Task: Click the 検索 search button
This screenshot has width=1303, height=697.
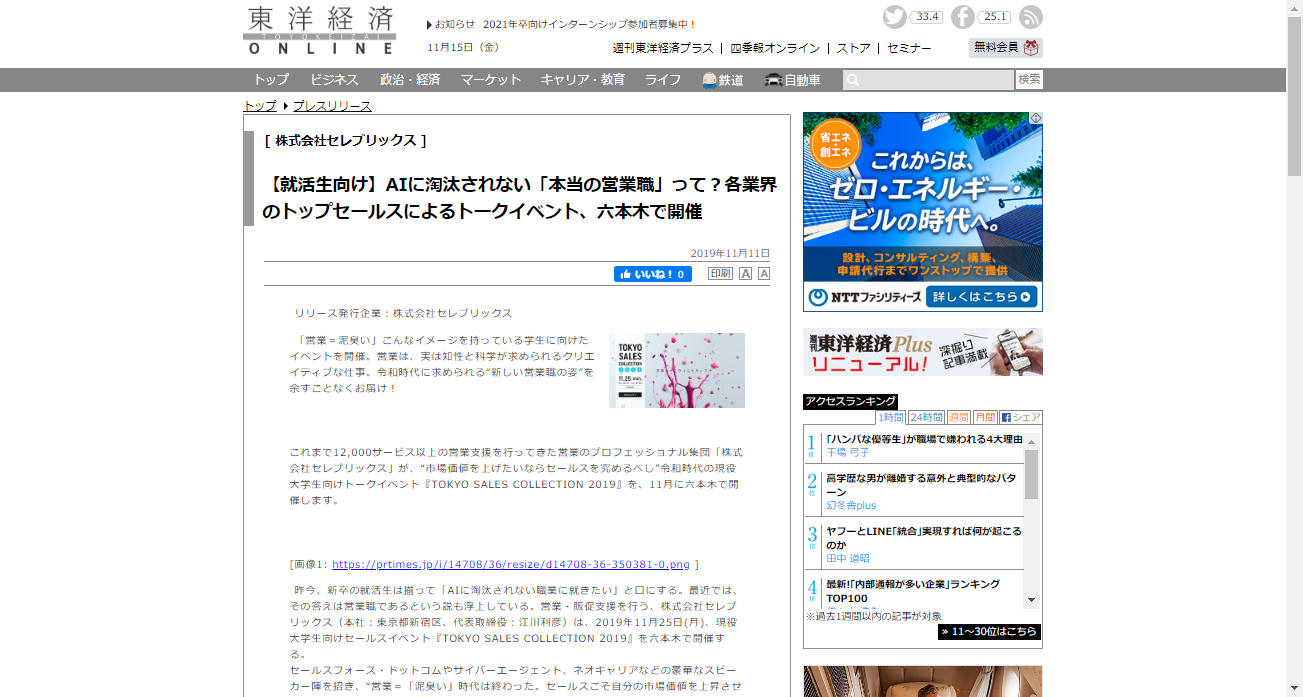Action: (1029, 80)
